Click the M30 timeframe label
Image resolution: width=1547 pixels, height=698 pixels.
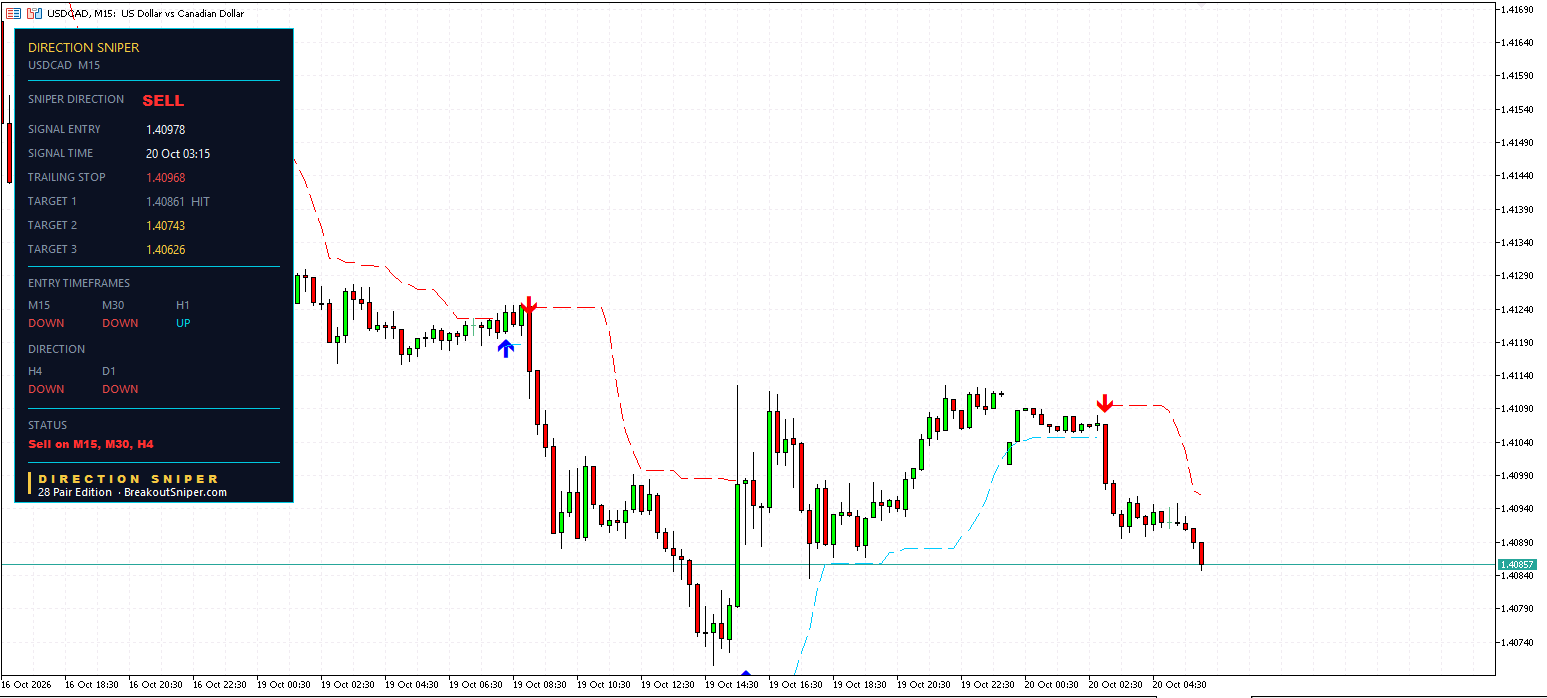[x=114, y=306]
